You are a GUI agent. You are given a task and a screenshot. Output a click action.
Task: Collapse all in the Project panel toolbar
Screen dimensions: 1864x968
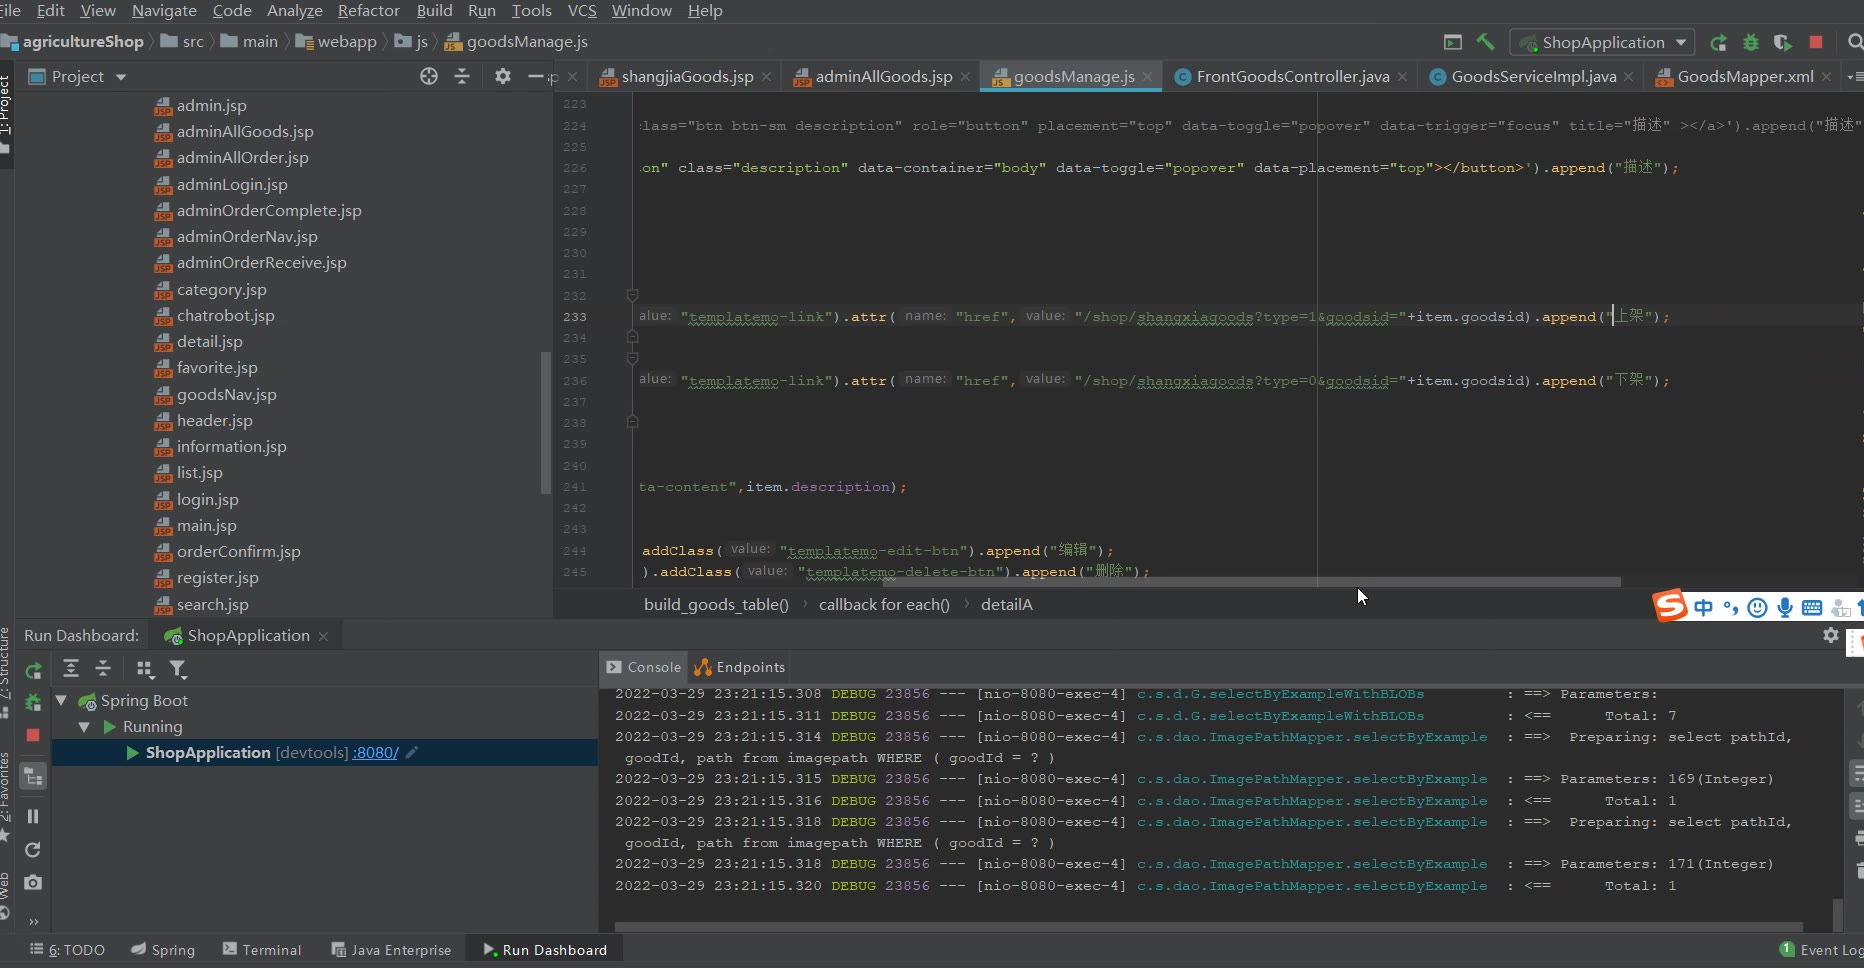462,76
